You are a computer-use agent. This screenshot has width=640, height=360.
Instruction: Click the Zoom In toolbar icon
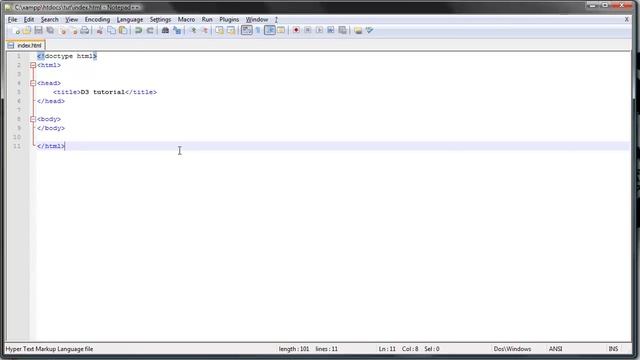point(193,31)
